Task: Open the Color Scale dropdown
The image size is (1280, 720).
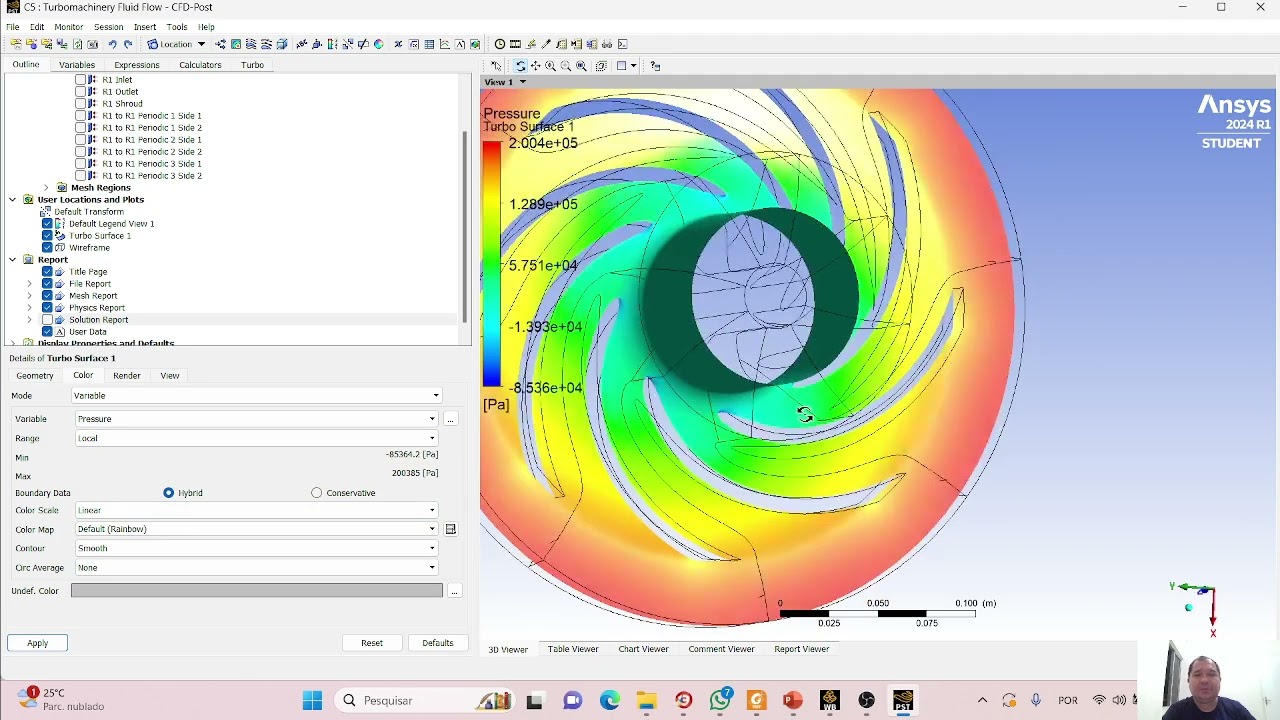Action: tap(256, 510)
